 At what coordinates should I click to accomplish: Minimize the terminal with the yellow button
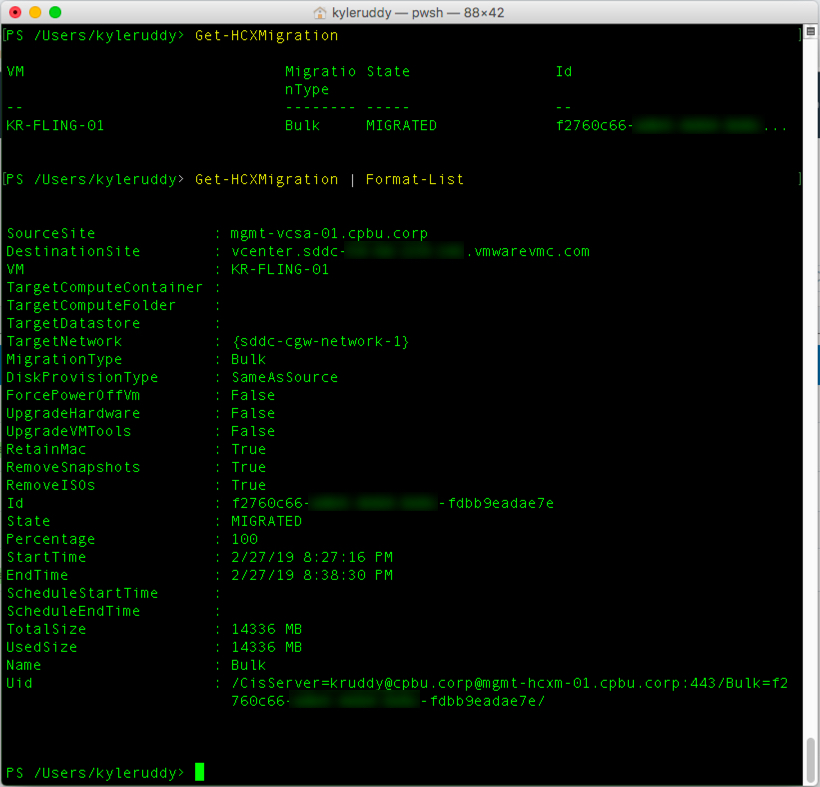(x=34, y=12)
